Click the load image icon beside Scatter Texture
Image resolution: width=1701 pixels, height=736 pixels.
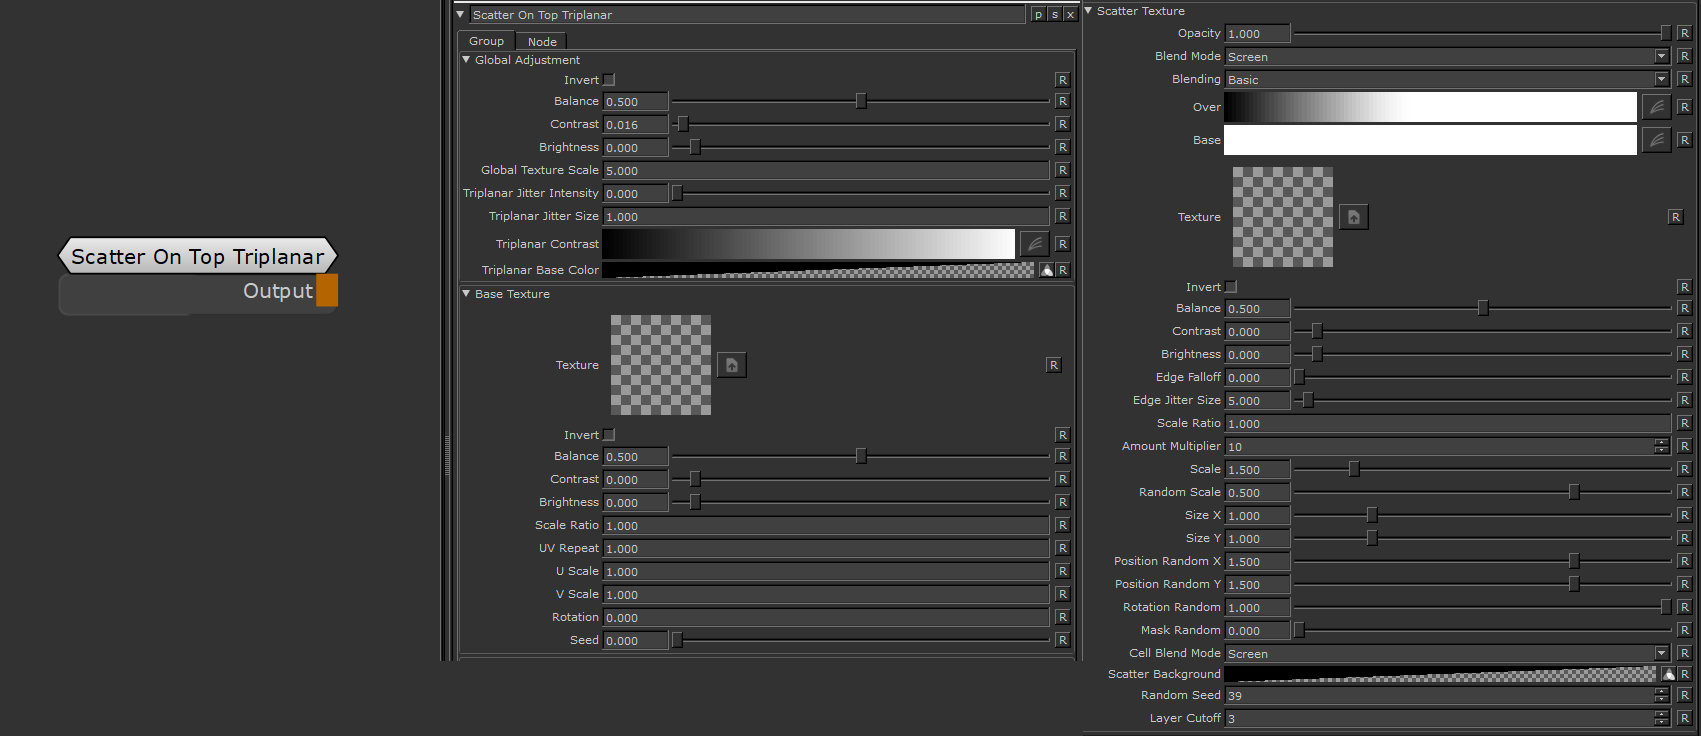[x=1353, y=217]
